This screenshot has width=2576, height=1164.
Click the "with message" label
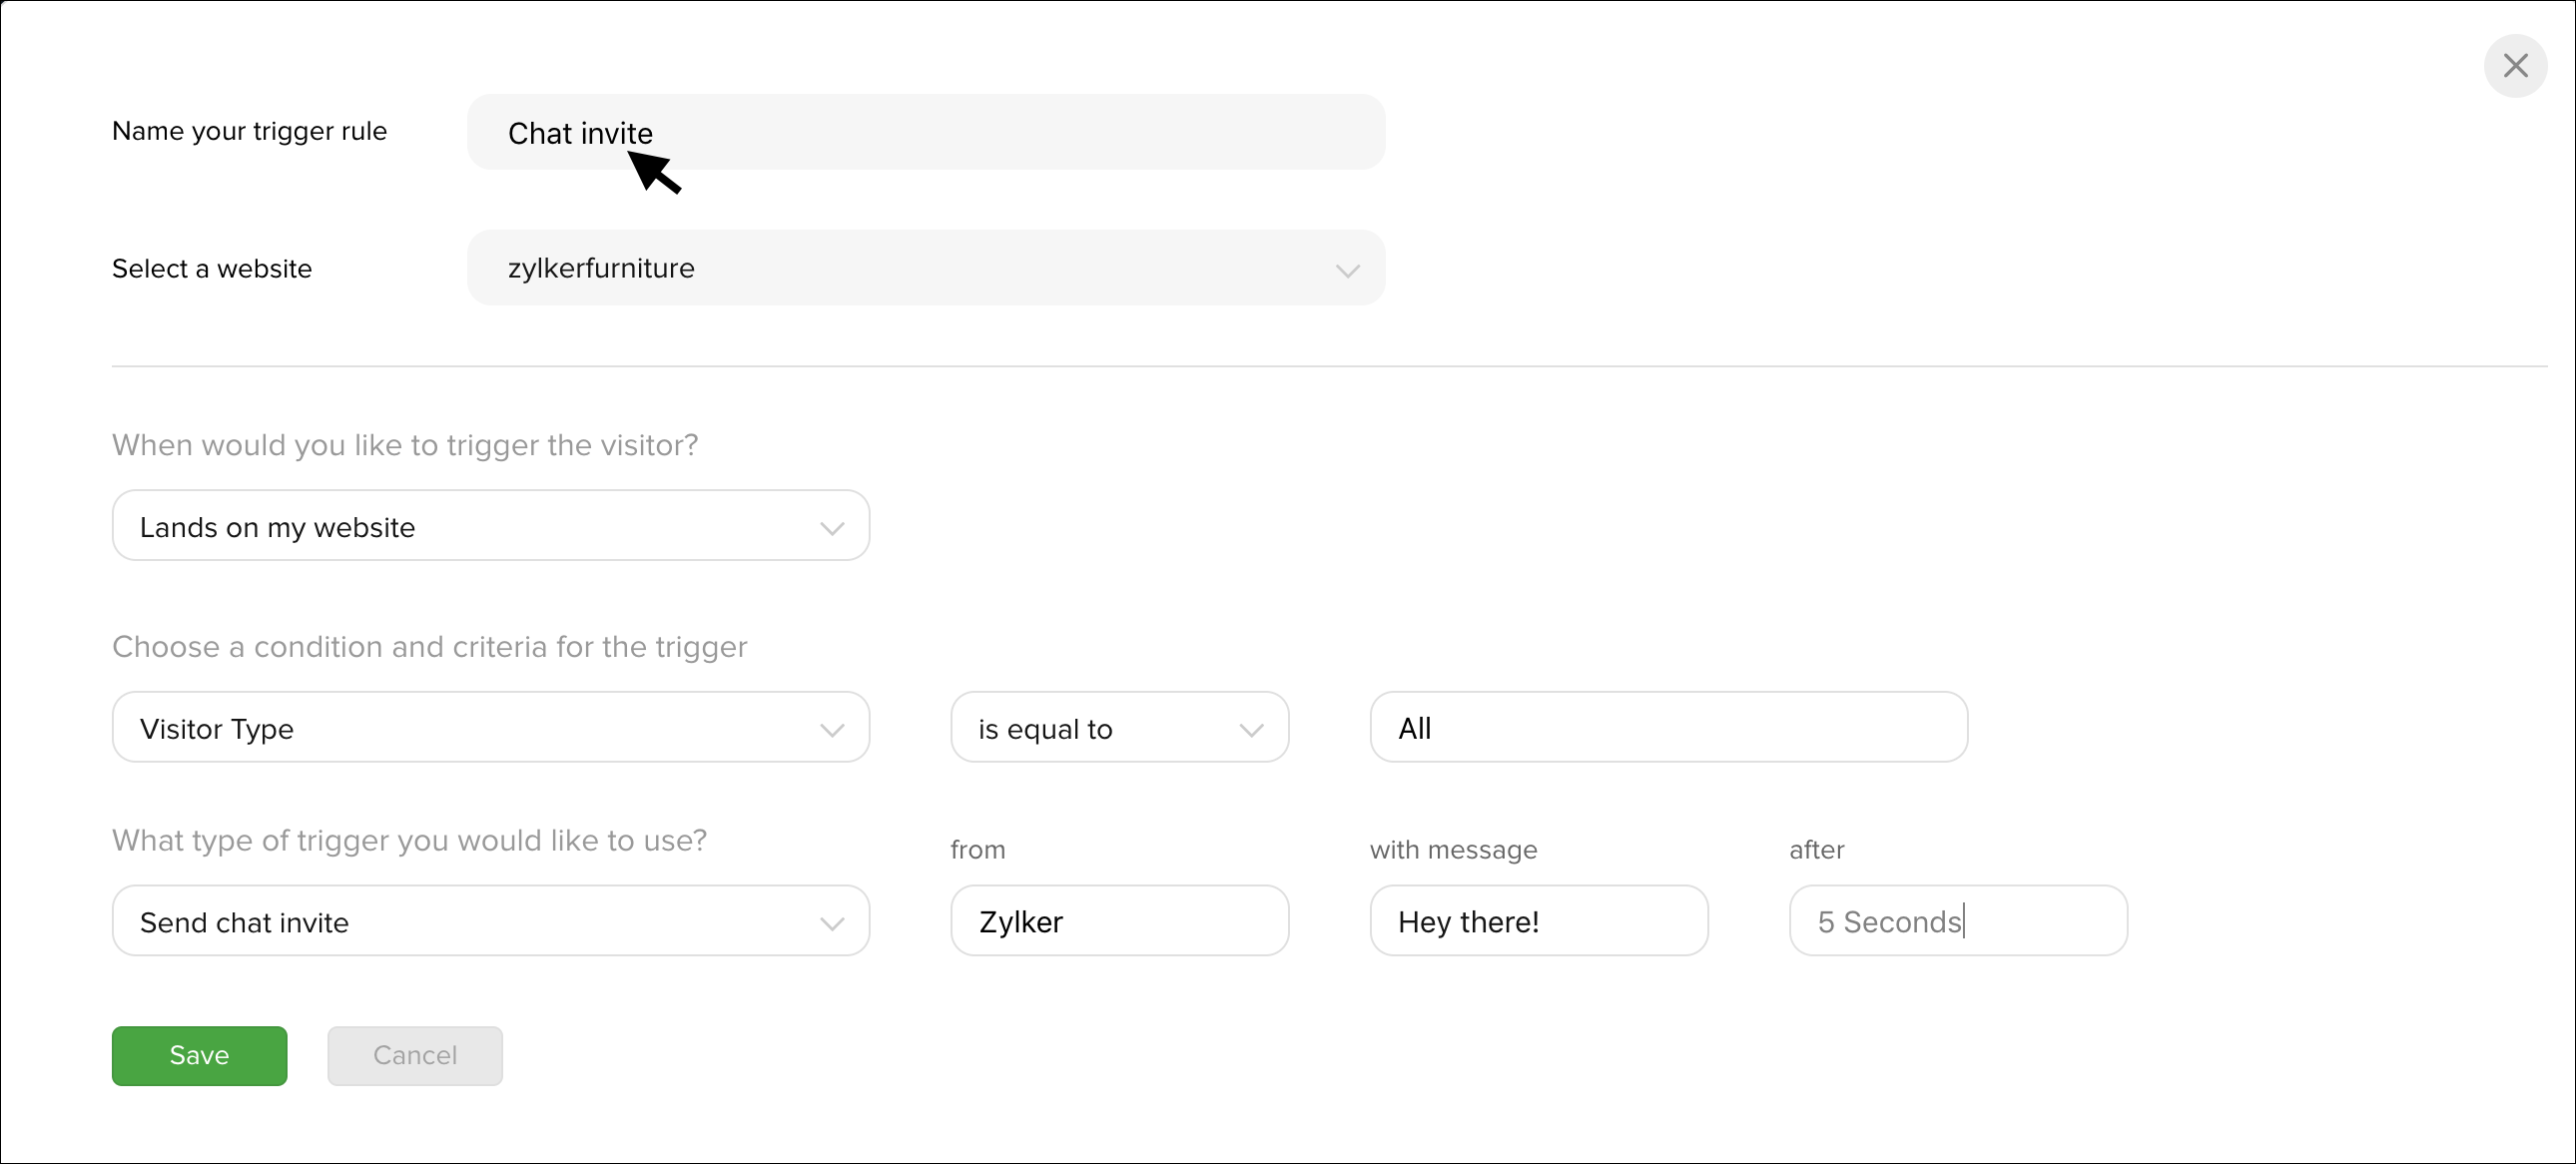tap(1453, 849)
